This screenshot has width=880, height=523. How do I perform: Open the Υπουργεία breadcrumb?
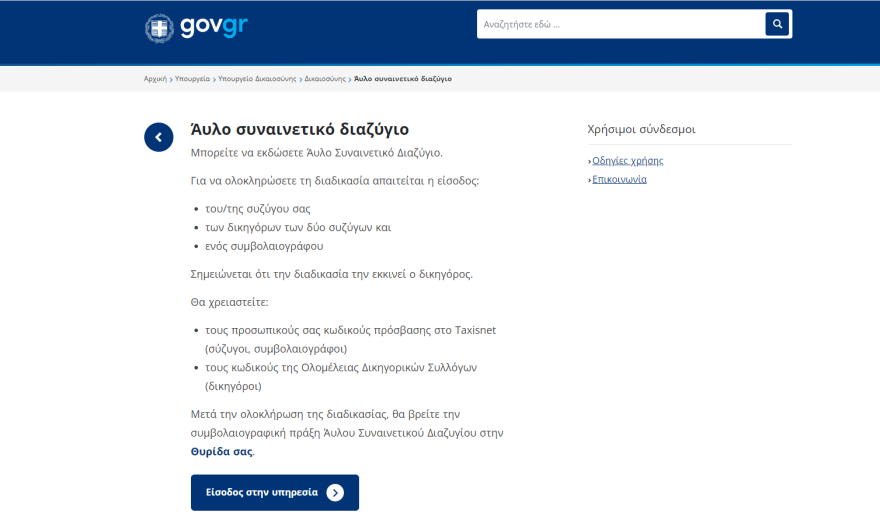(x=192, y=79)
